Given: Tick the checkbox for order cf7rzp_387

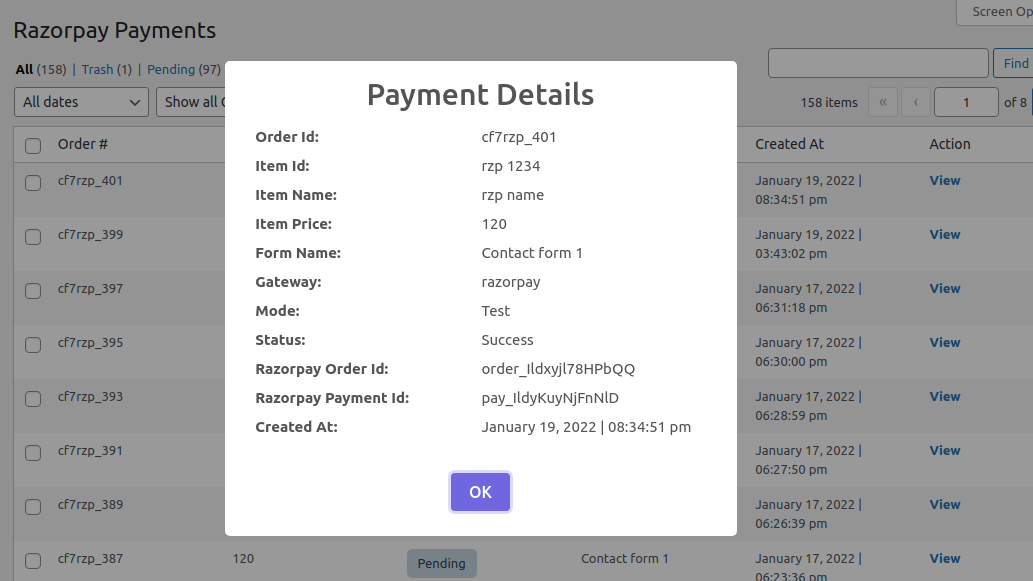Looking at the screenshot, I should pyautogui.click(x=33, y=561).
